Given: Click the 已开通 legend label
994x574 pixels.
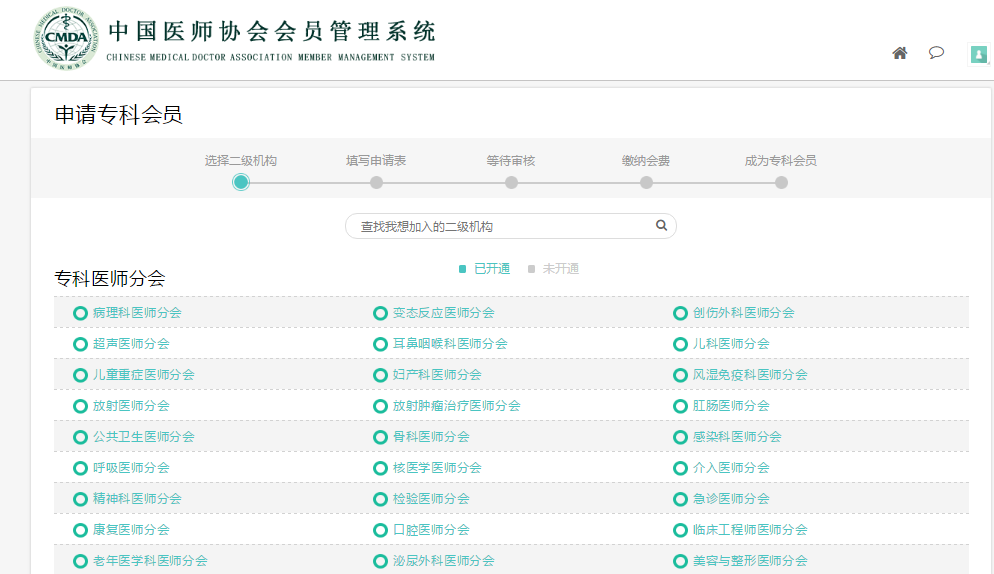Looking at the screenshot, I should (492, 269).
